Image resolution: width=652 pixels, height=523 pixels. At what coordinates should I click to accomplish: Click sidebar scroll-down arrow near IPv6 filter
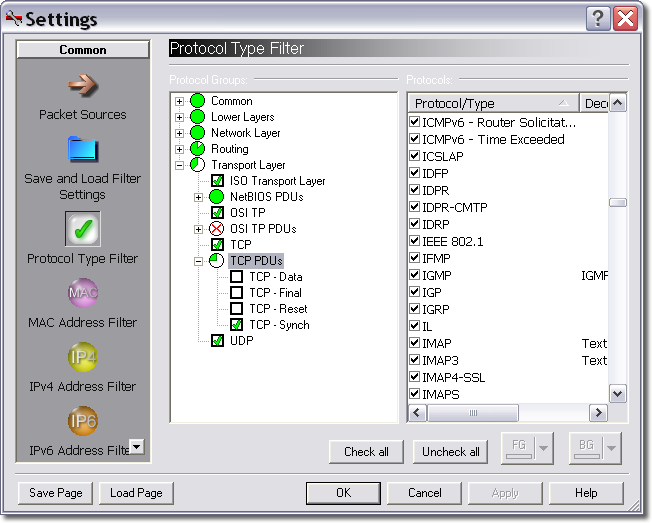coord(136,447)
